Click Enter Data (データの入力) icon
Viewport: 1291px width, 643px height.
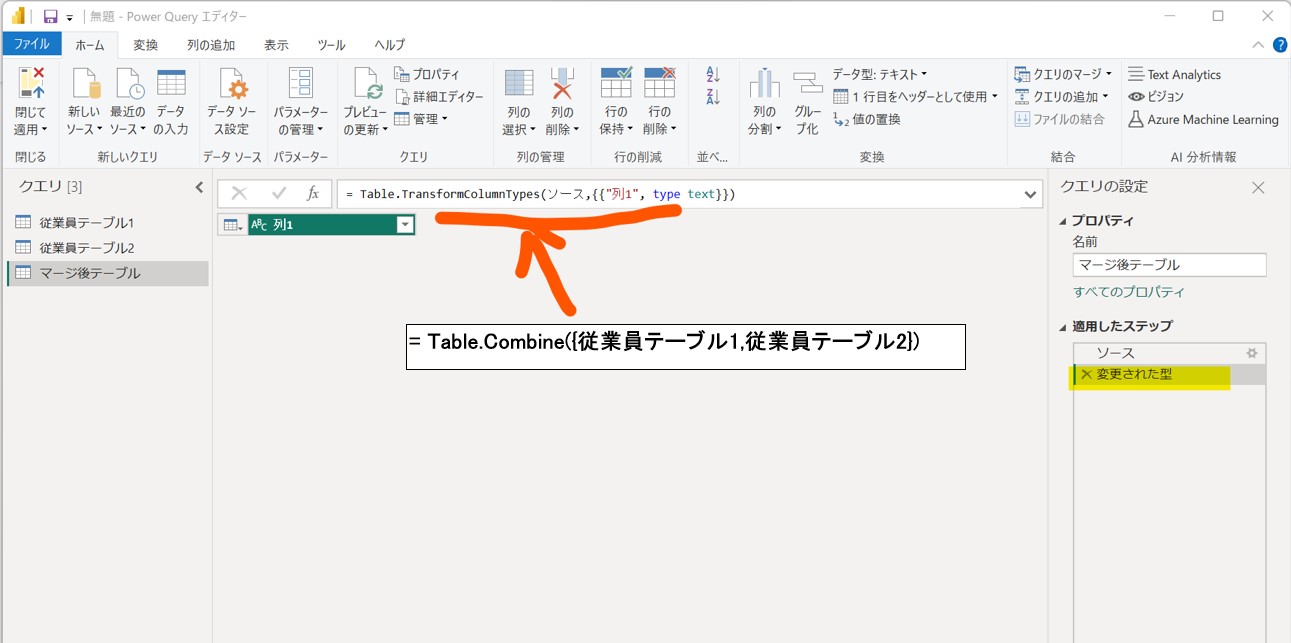tap(171, 84)
